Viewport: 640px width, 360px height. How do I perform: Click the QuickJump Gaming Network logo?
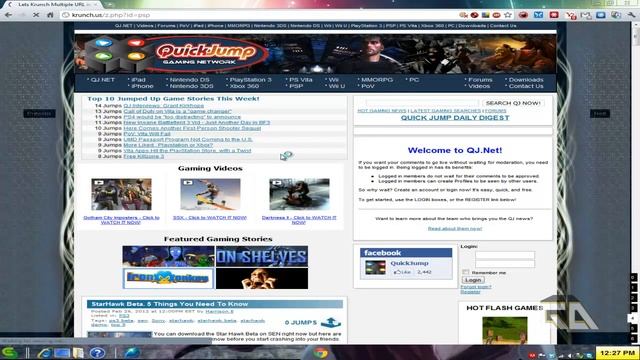point(176,54)
